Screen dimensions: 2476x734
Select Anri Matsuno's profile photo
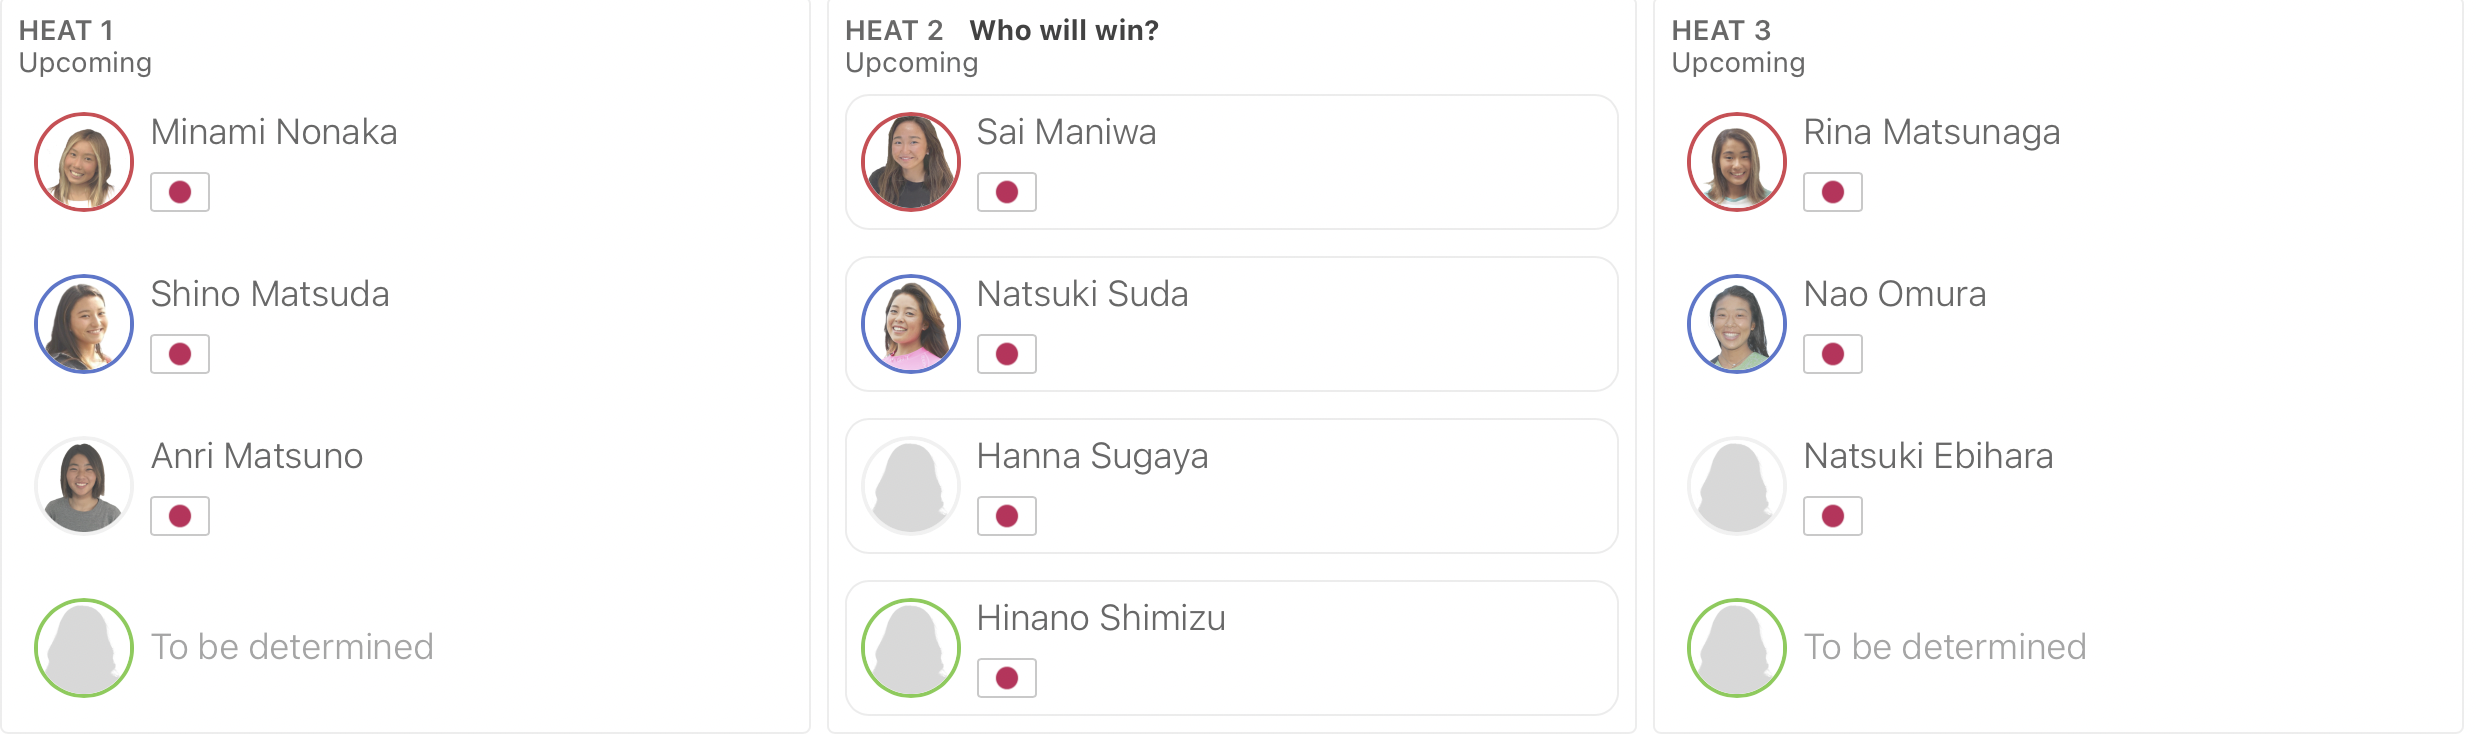(84, 486)
